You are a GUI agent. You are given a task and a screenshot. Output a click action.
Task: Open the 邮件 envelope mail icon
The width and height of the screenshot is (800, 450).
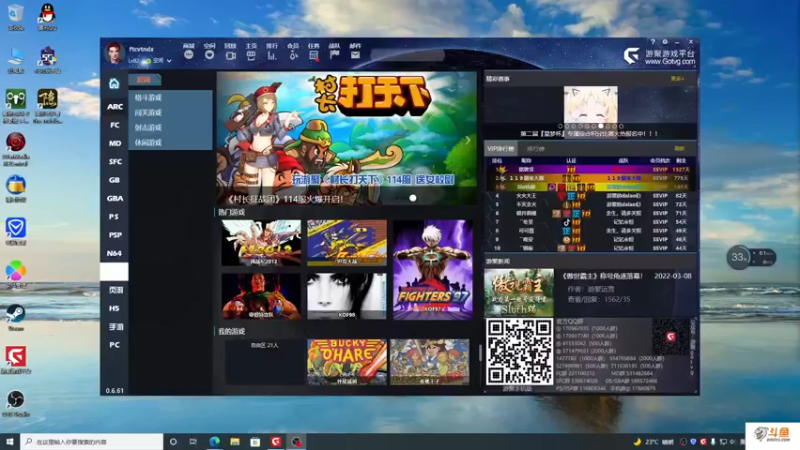pyautogui.click(x=355, y=55)
